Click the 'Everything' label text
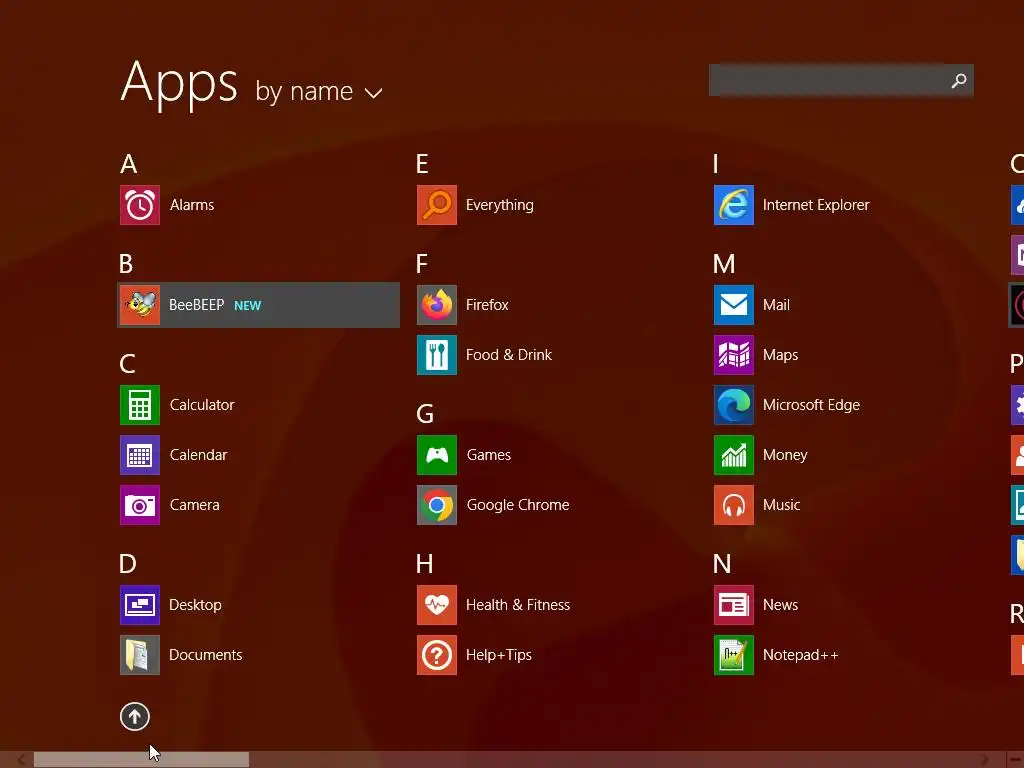This screenshot has width=1024, height=768. (500, 206)
